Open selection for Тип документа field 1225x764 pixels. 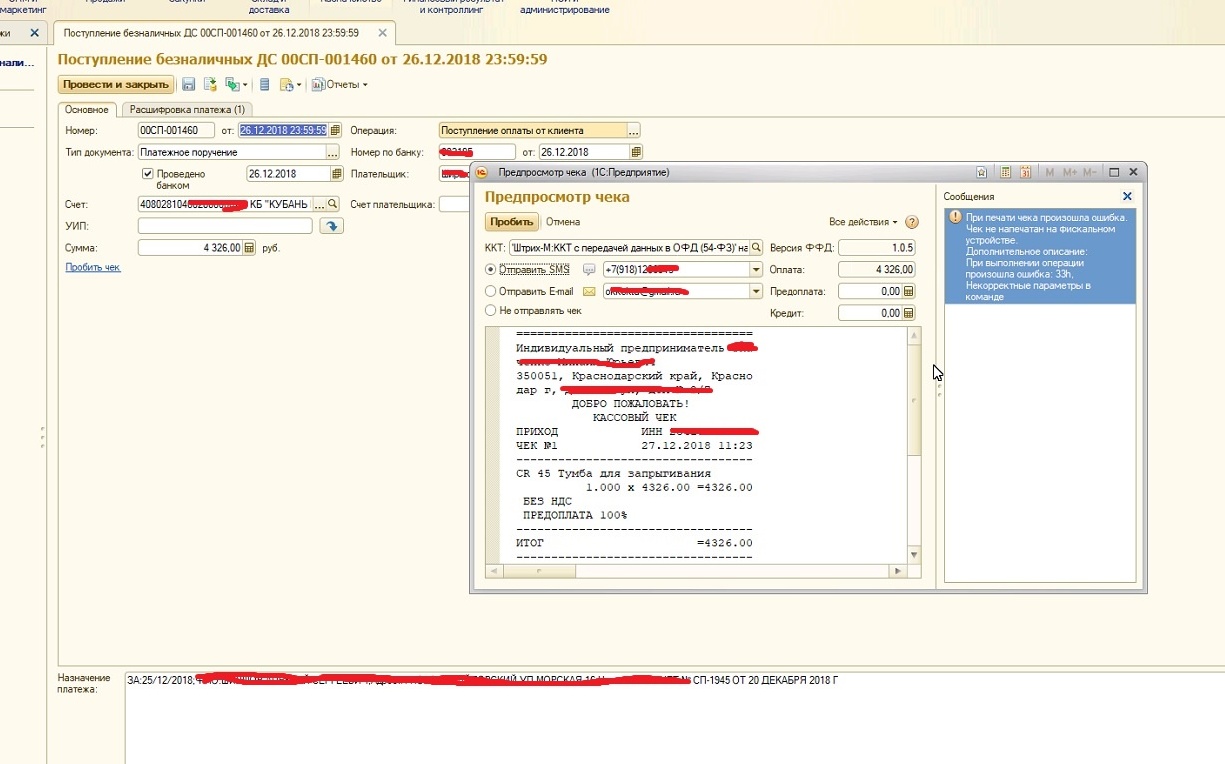pos(333,152)
